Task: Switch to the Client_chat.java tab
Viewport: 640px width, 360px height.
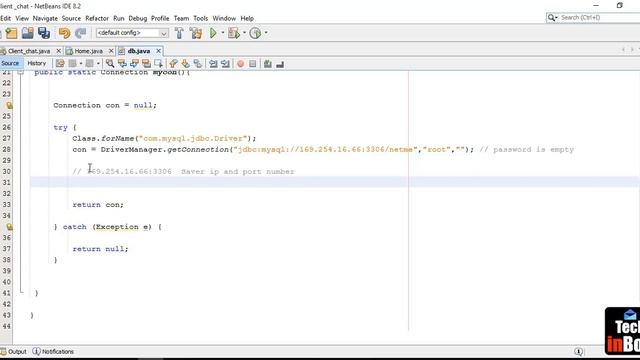Action: pyautogui.click(x=29, y=51)
